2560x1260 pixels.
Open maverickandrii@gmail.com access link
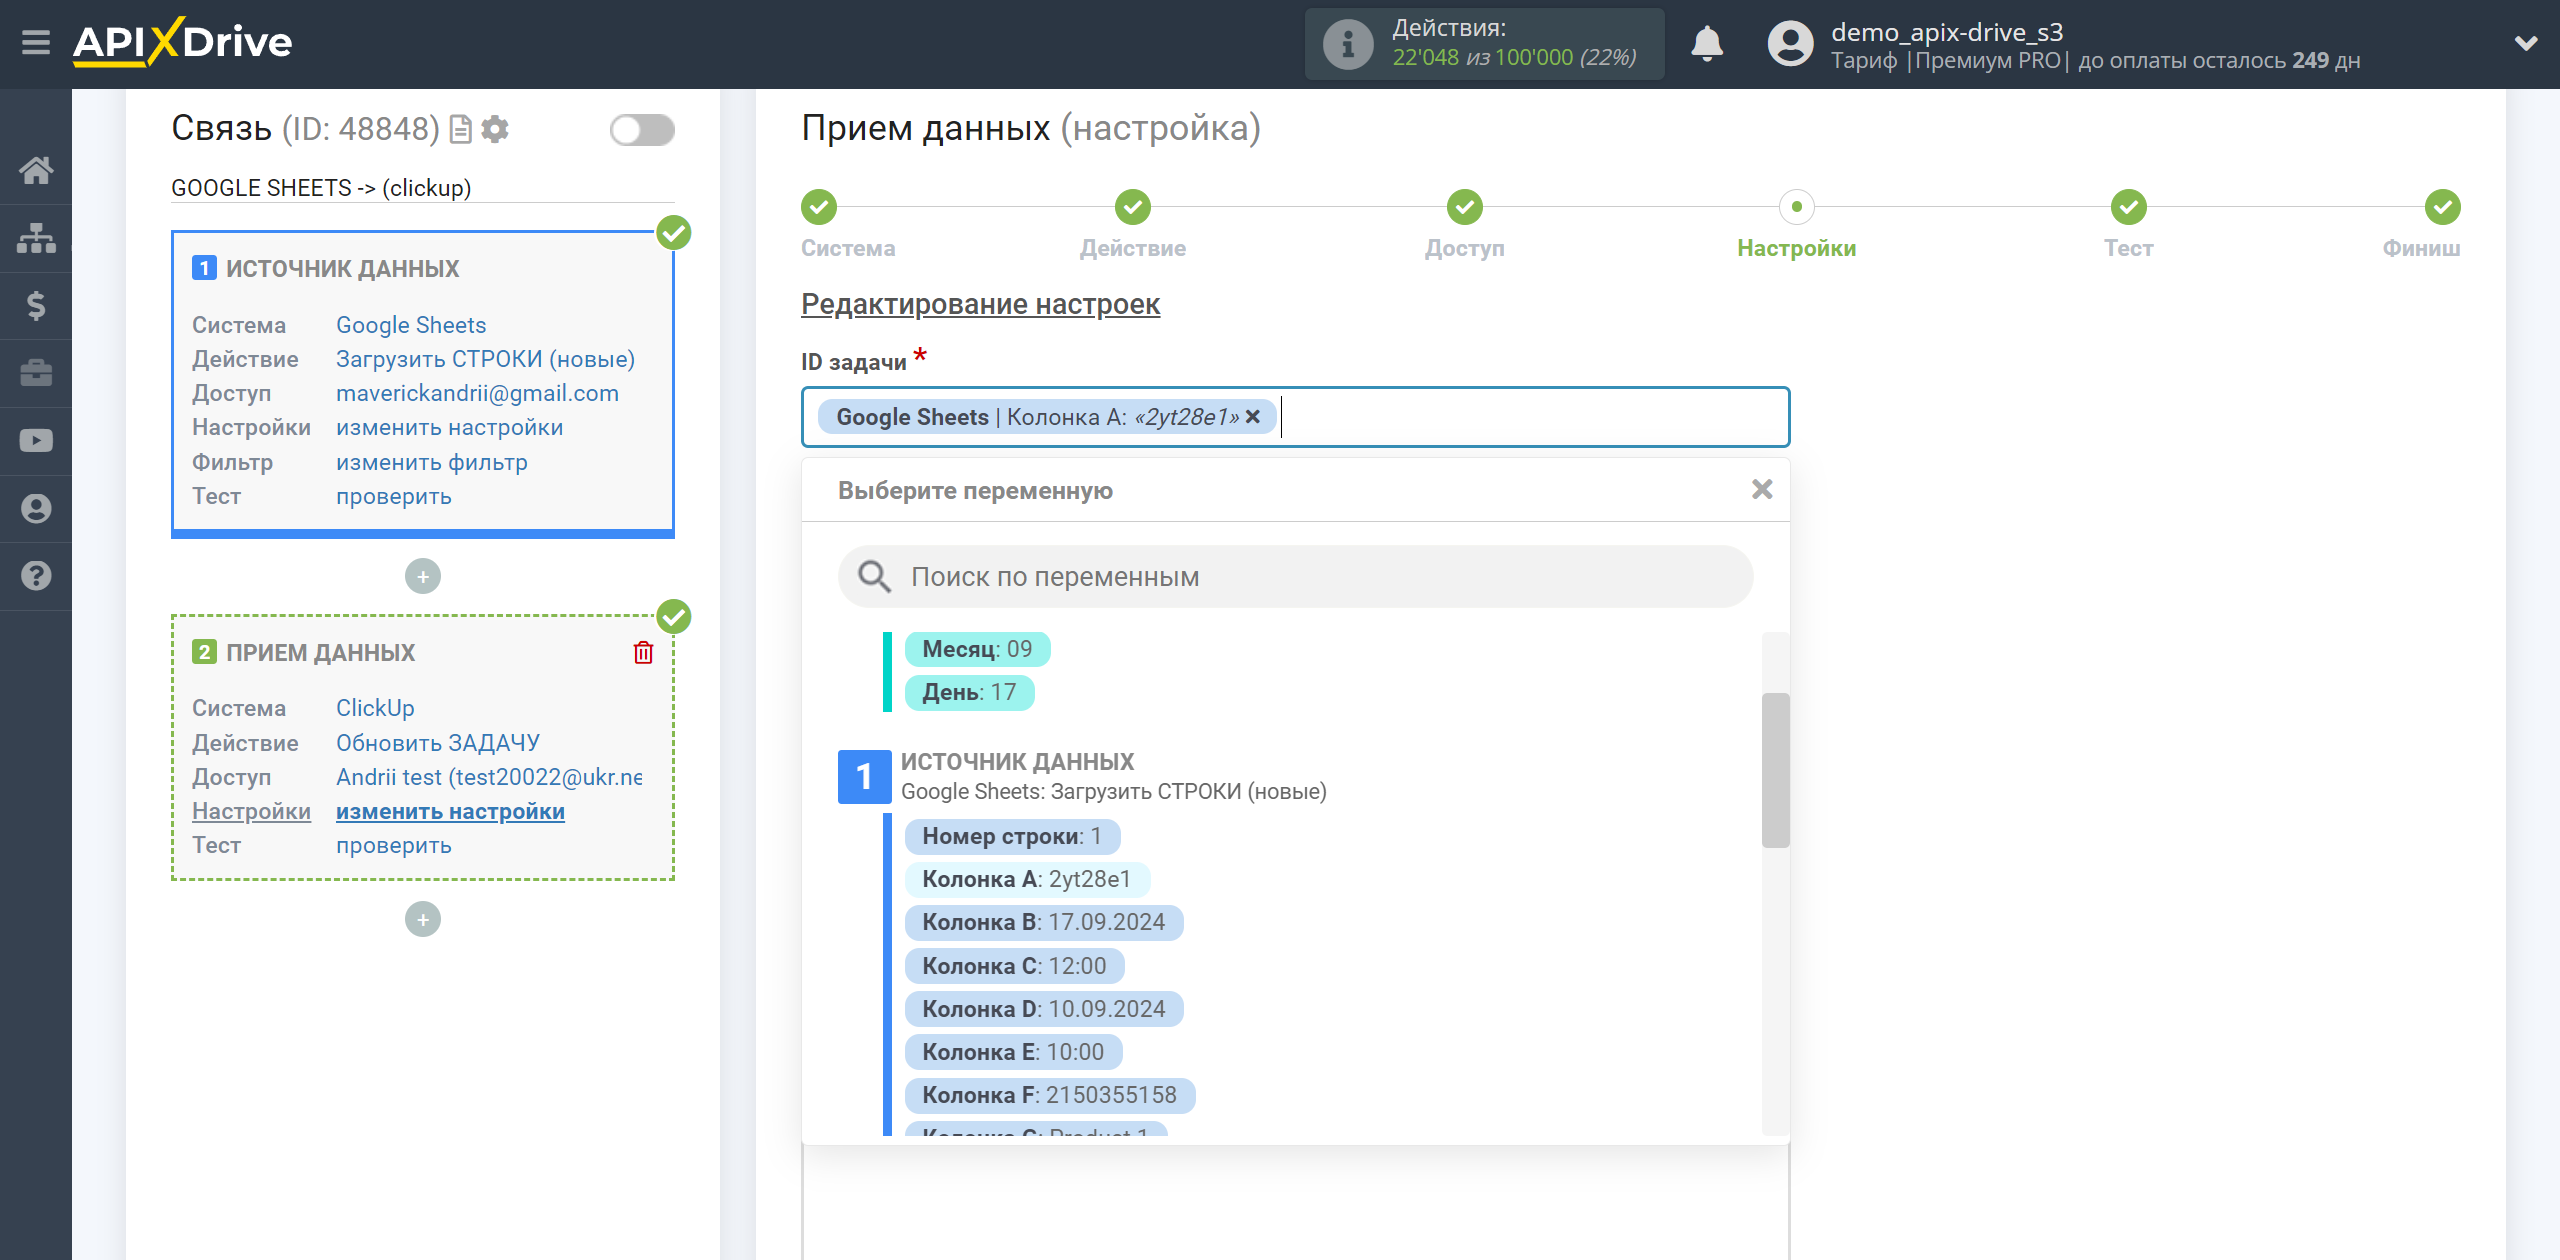tap(477, 393)
